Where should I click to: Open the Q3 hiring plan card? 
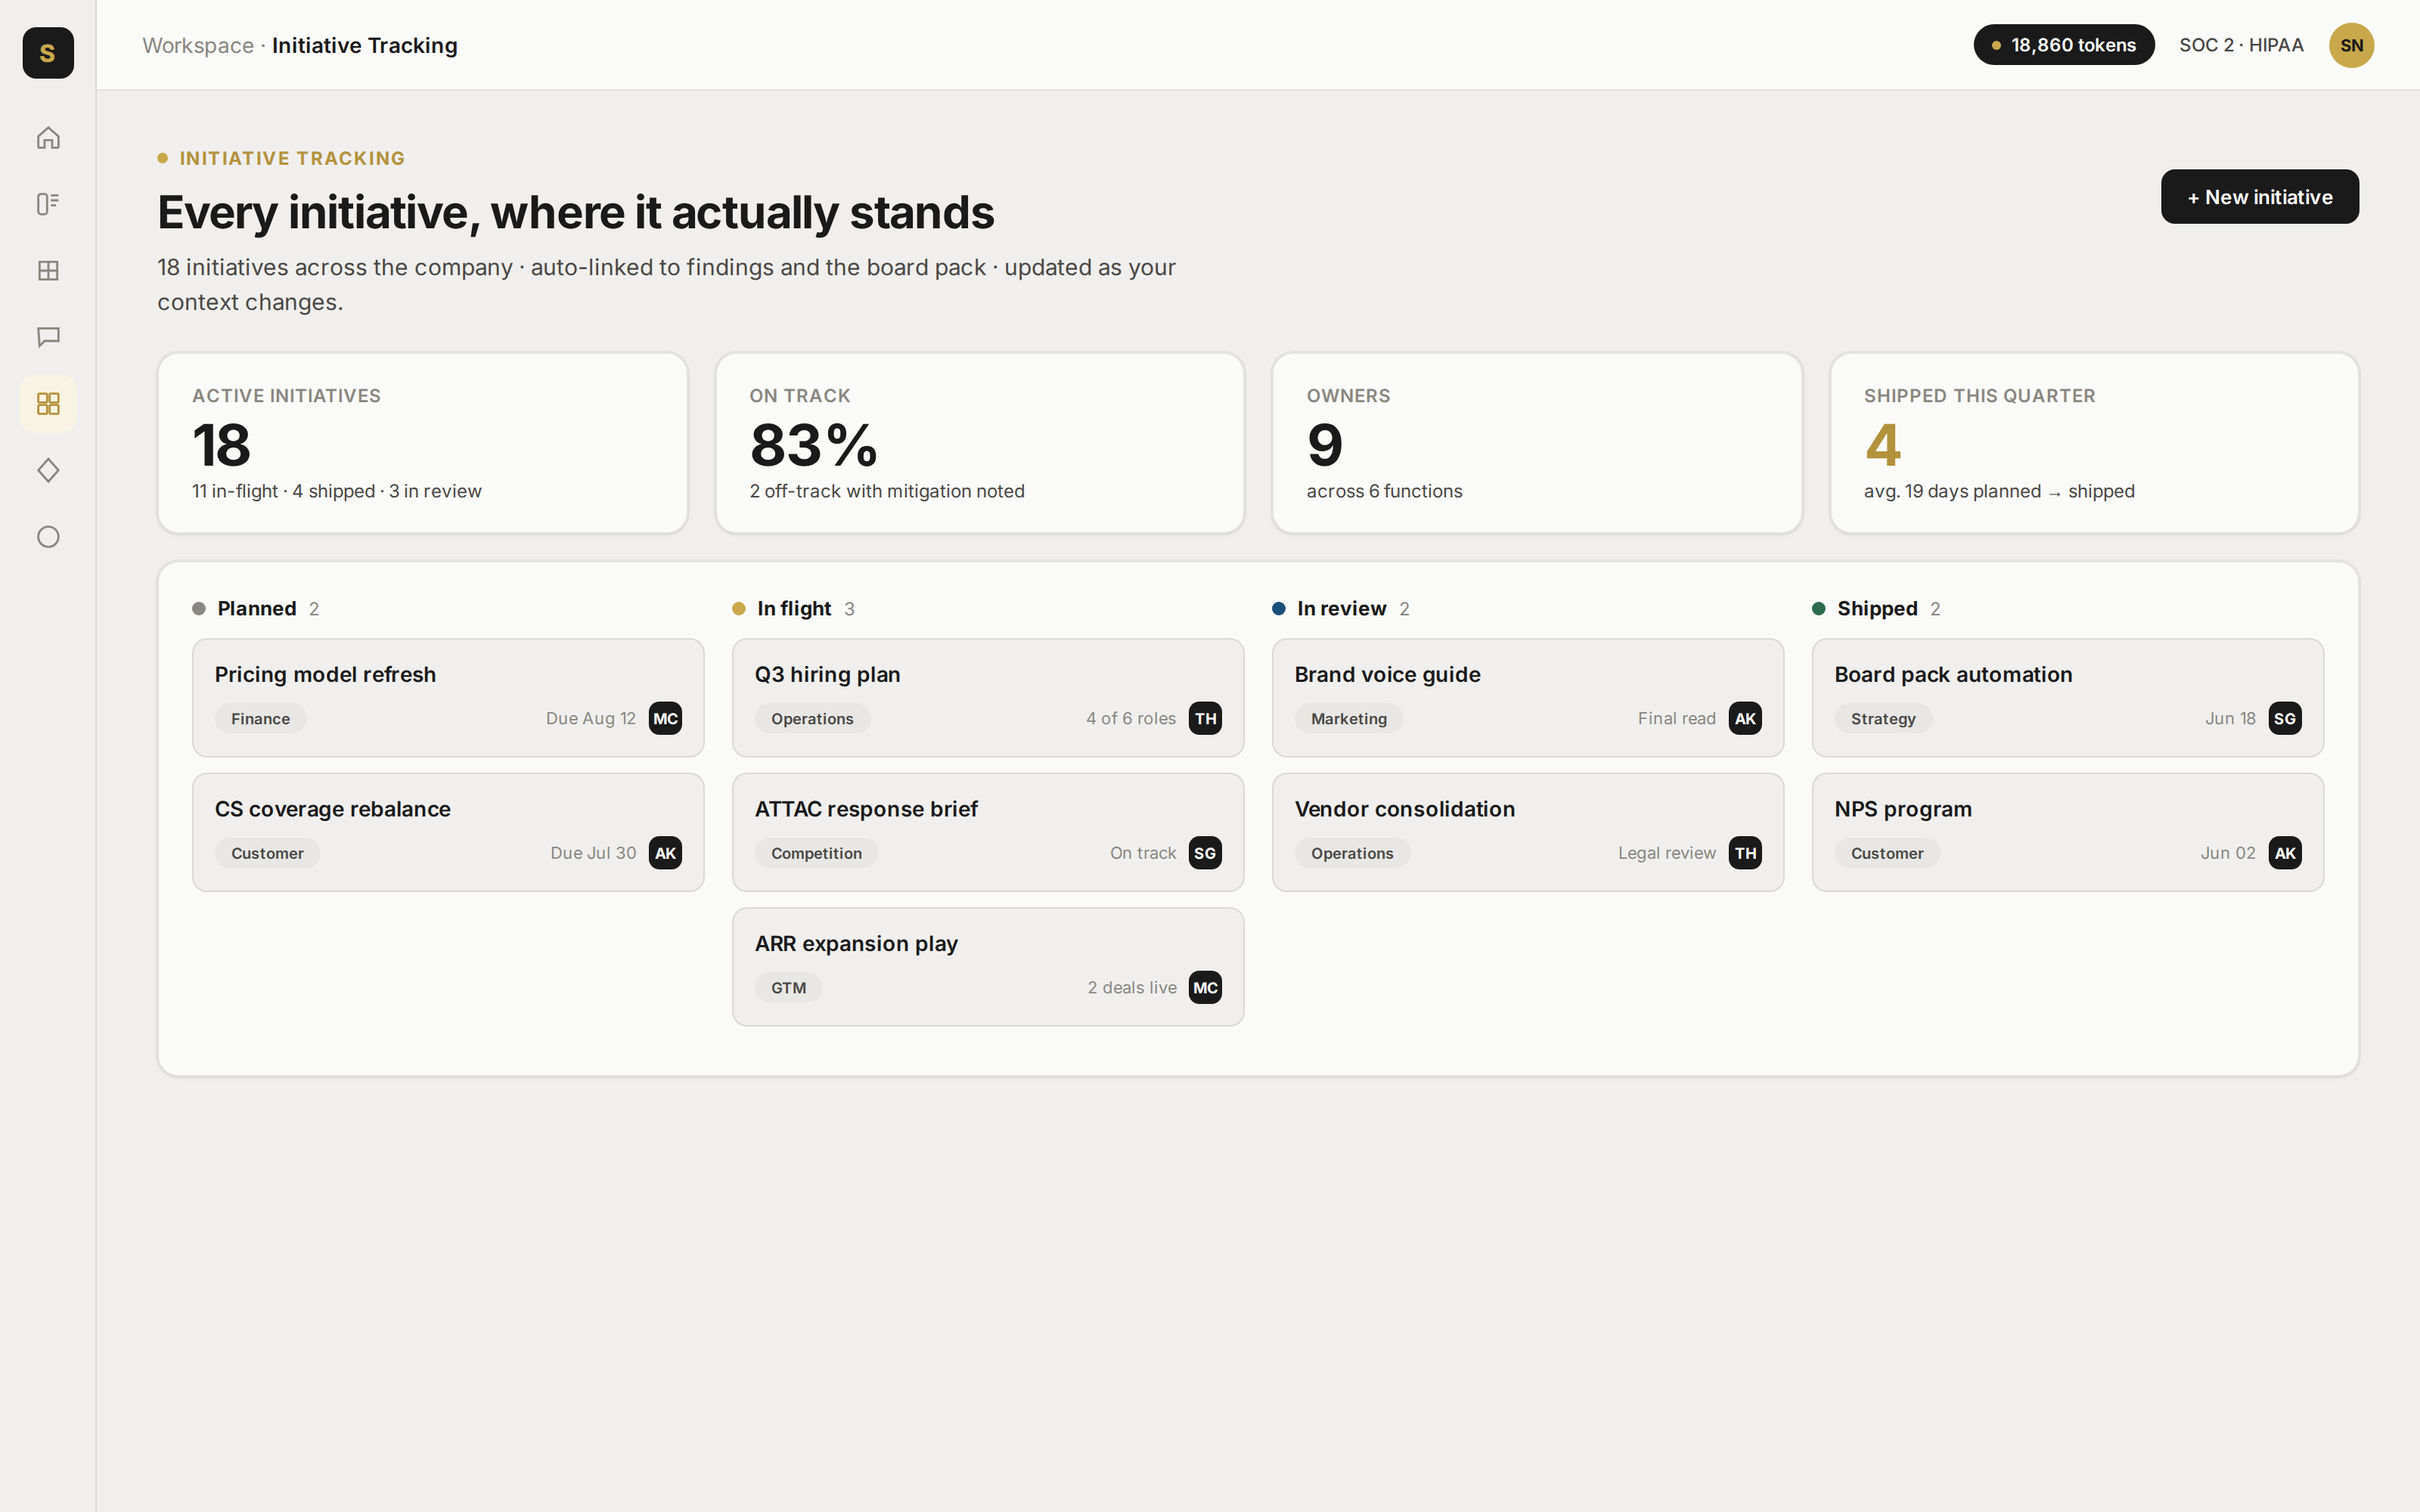988,698
